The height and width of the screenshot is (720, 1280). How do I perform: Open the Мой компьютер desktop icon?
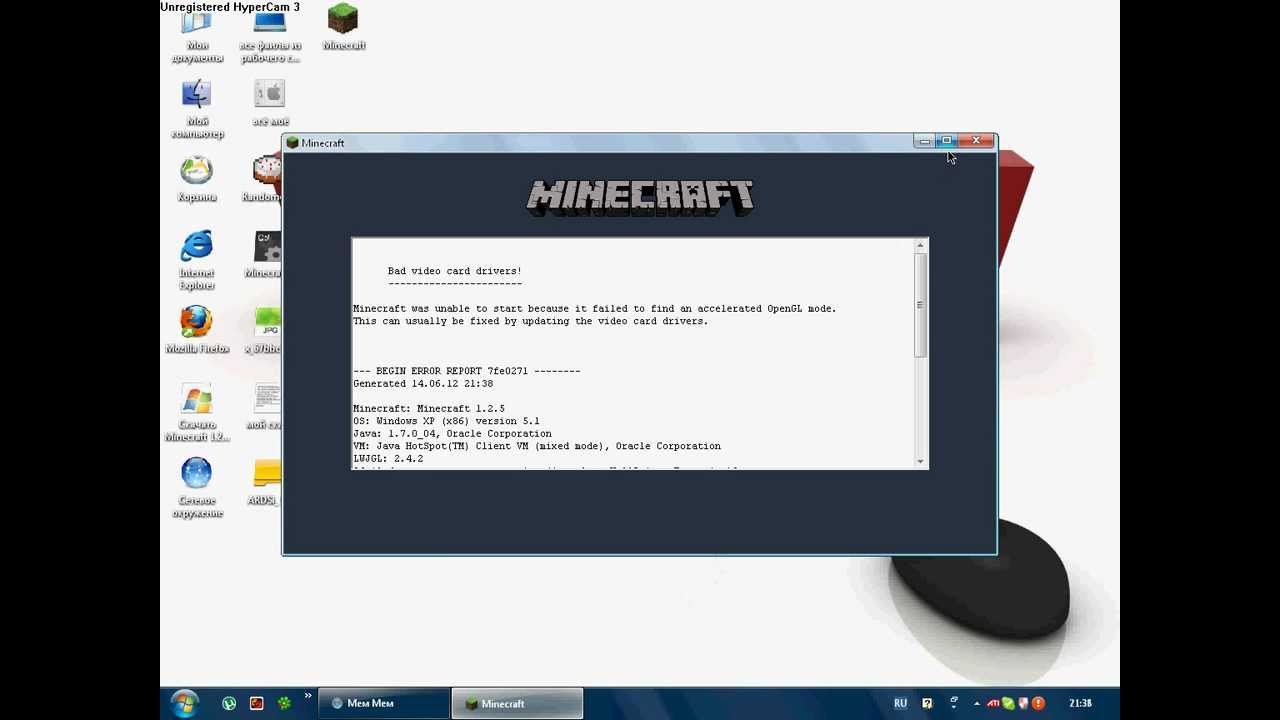click(197, 110)
